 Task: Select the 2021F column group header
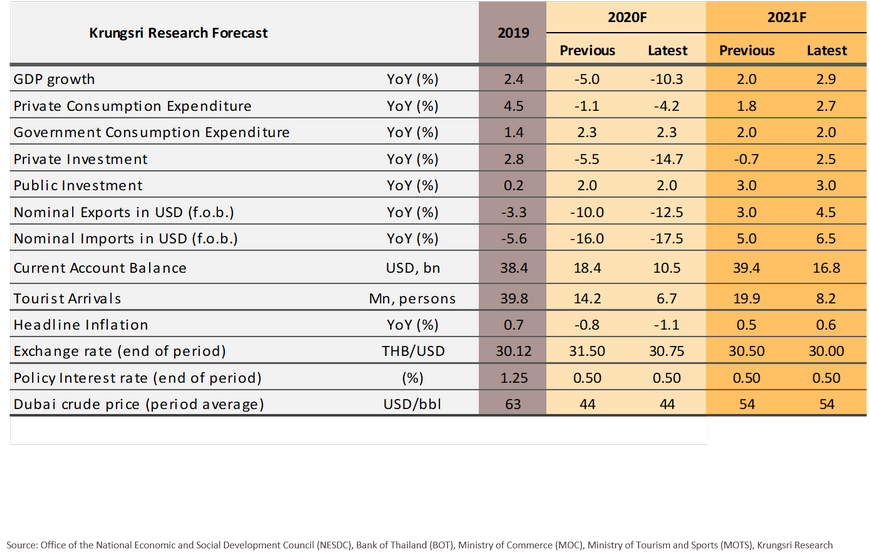(x=787, y=17)
